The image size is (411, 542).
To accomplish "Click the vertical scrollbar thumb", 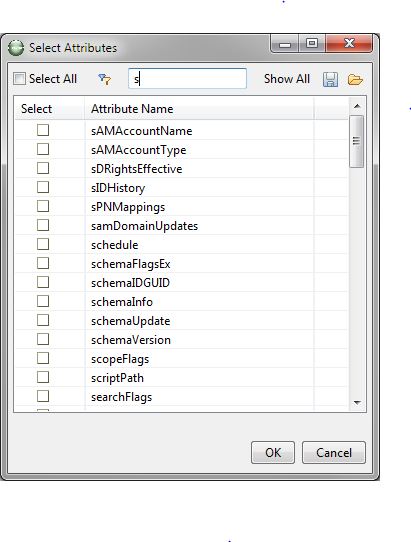I will point(356,141).
